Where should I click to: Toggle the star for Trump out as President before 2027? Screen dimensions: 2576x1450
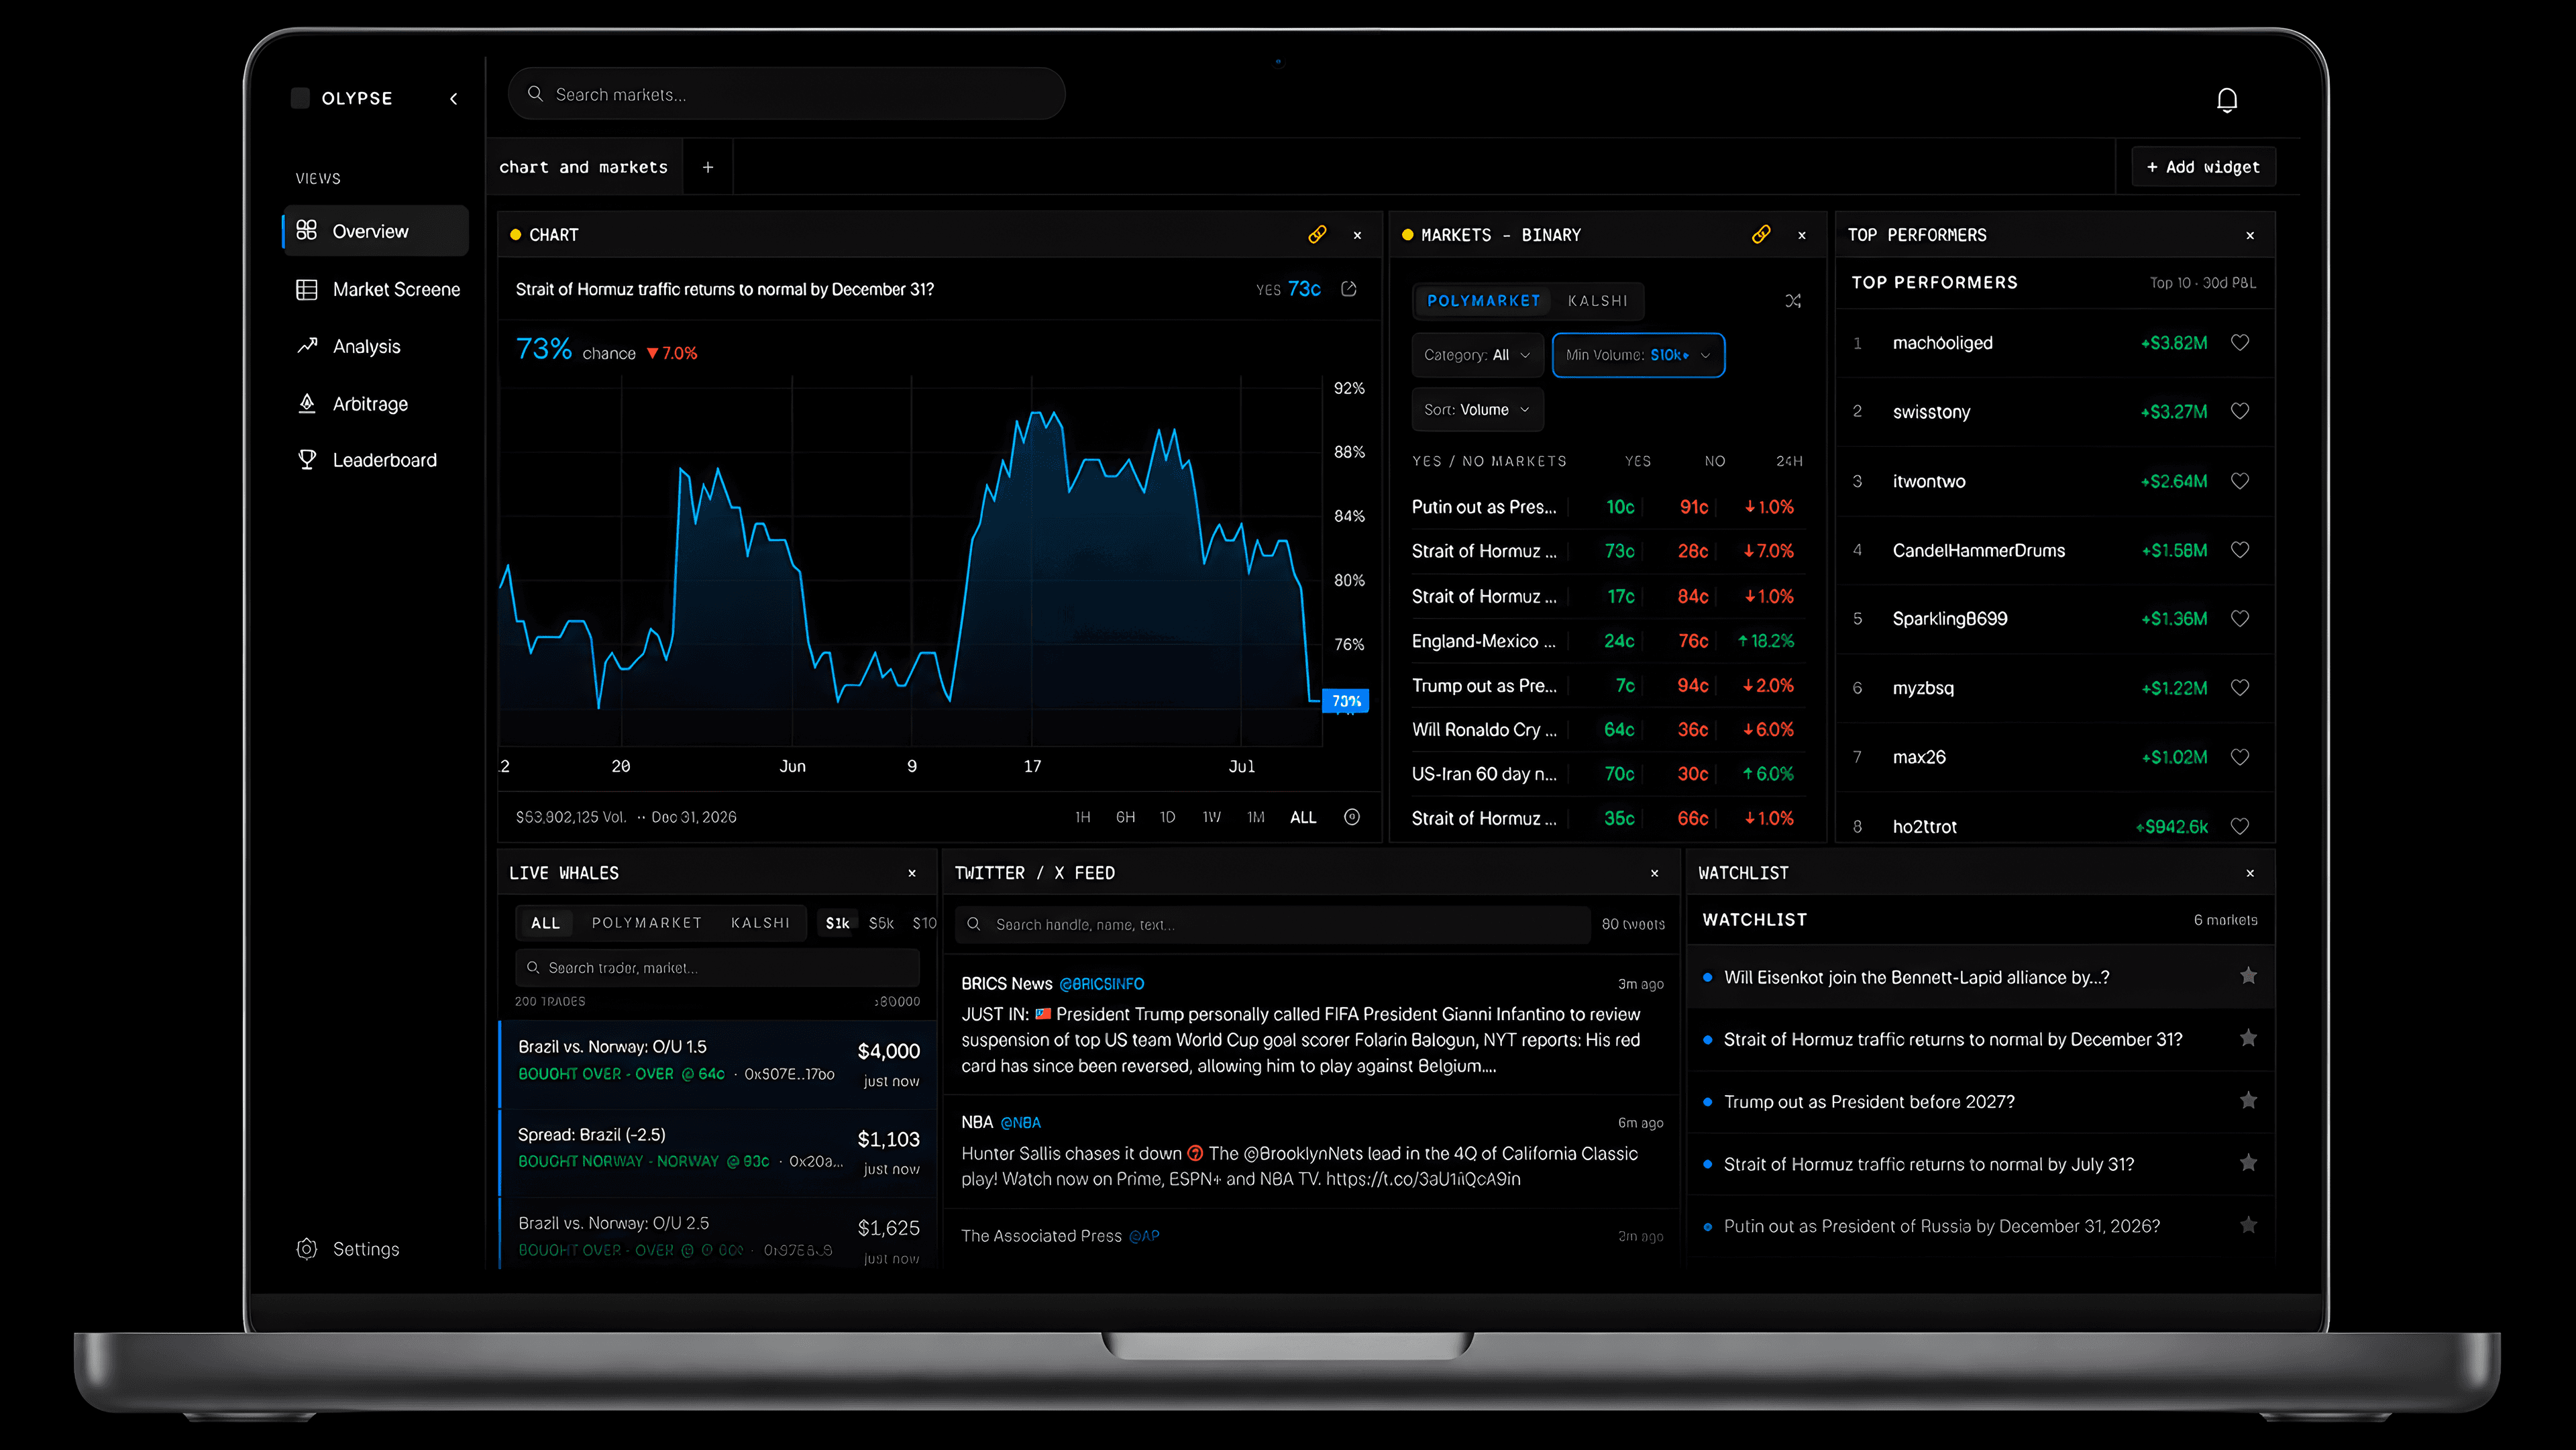click(2248, 1101)
